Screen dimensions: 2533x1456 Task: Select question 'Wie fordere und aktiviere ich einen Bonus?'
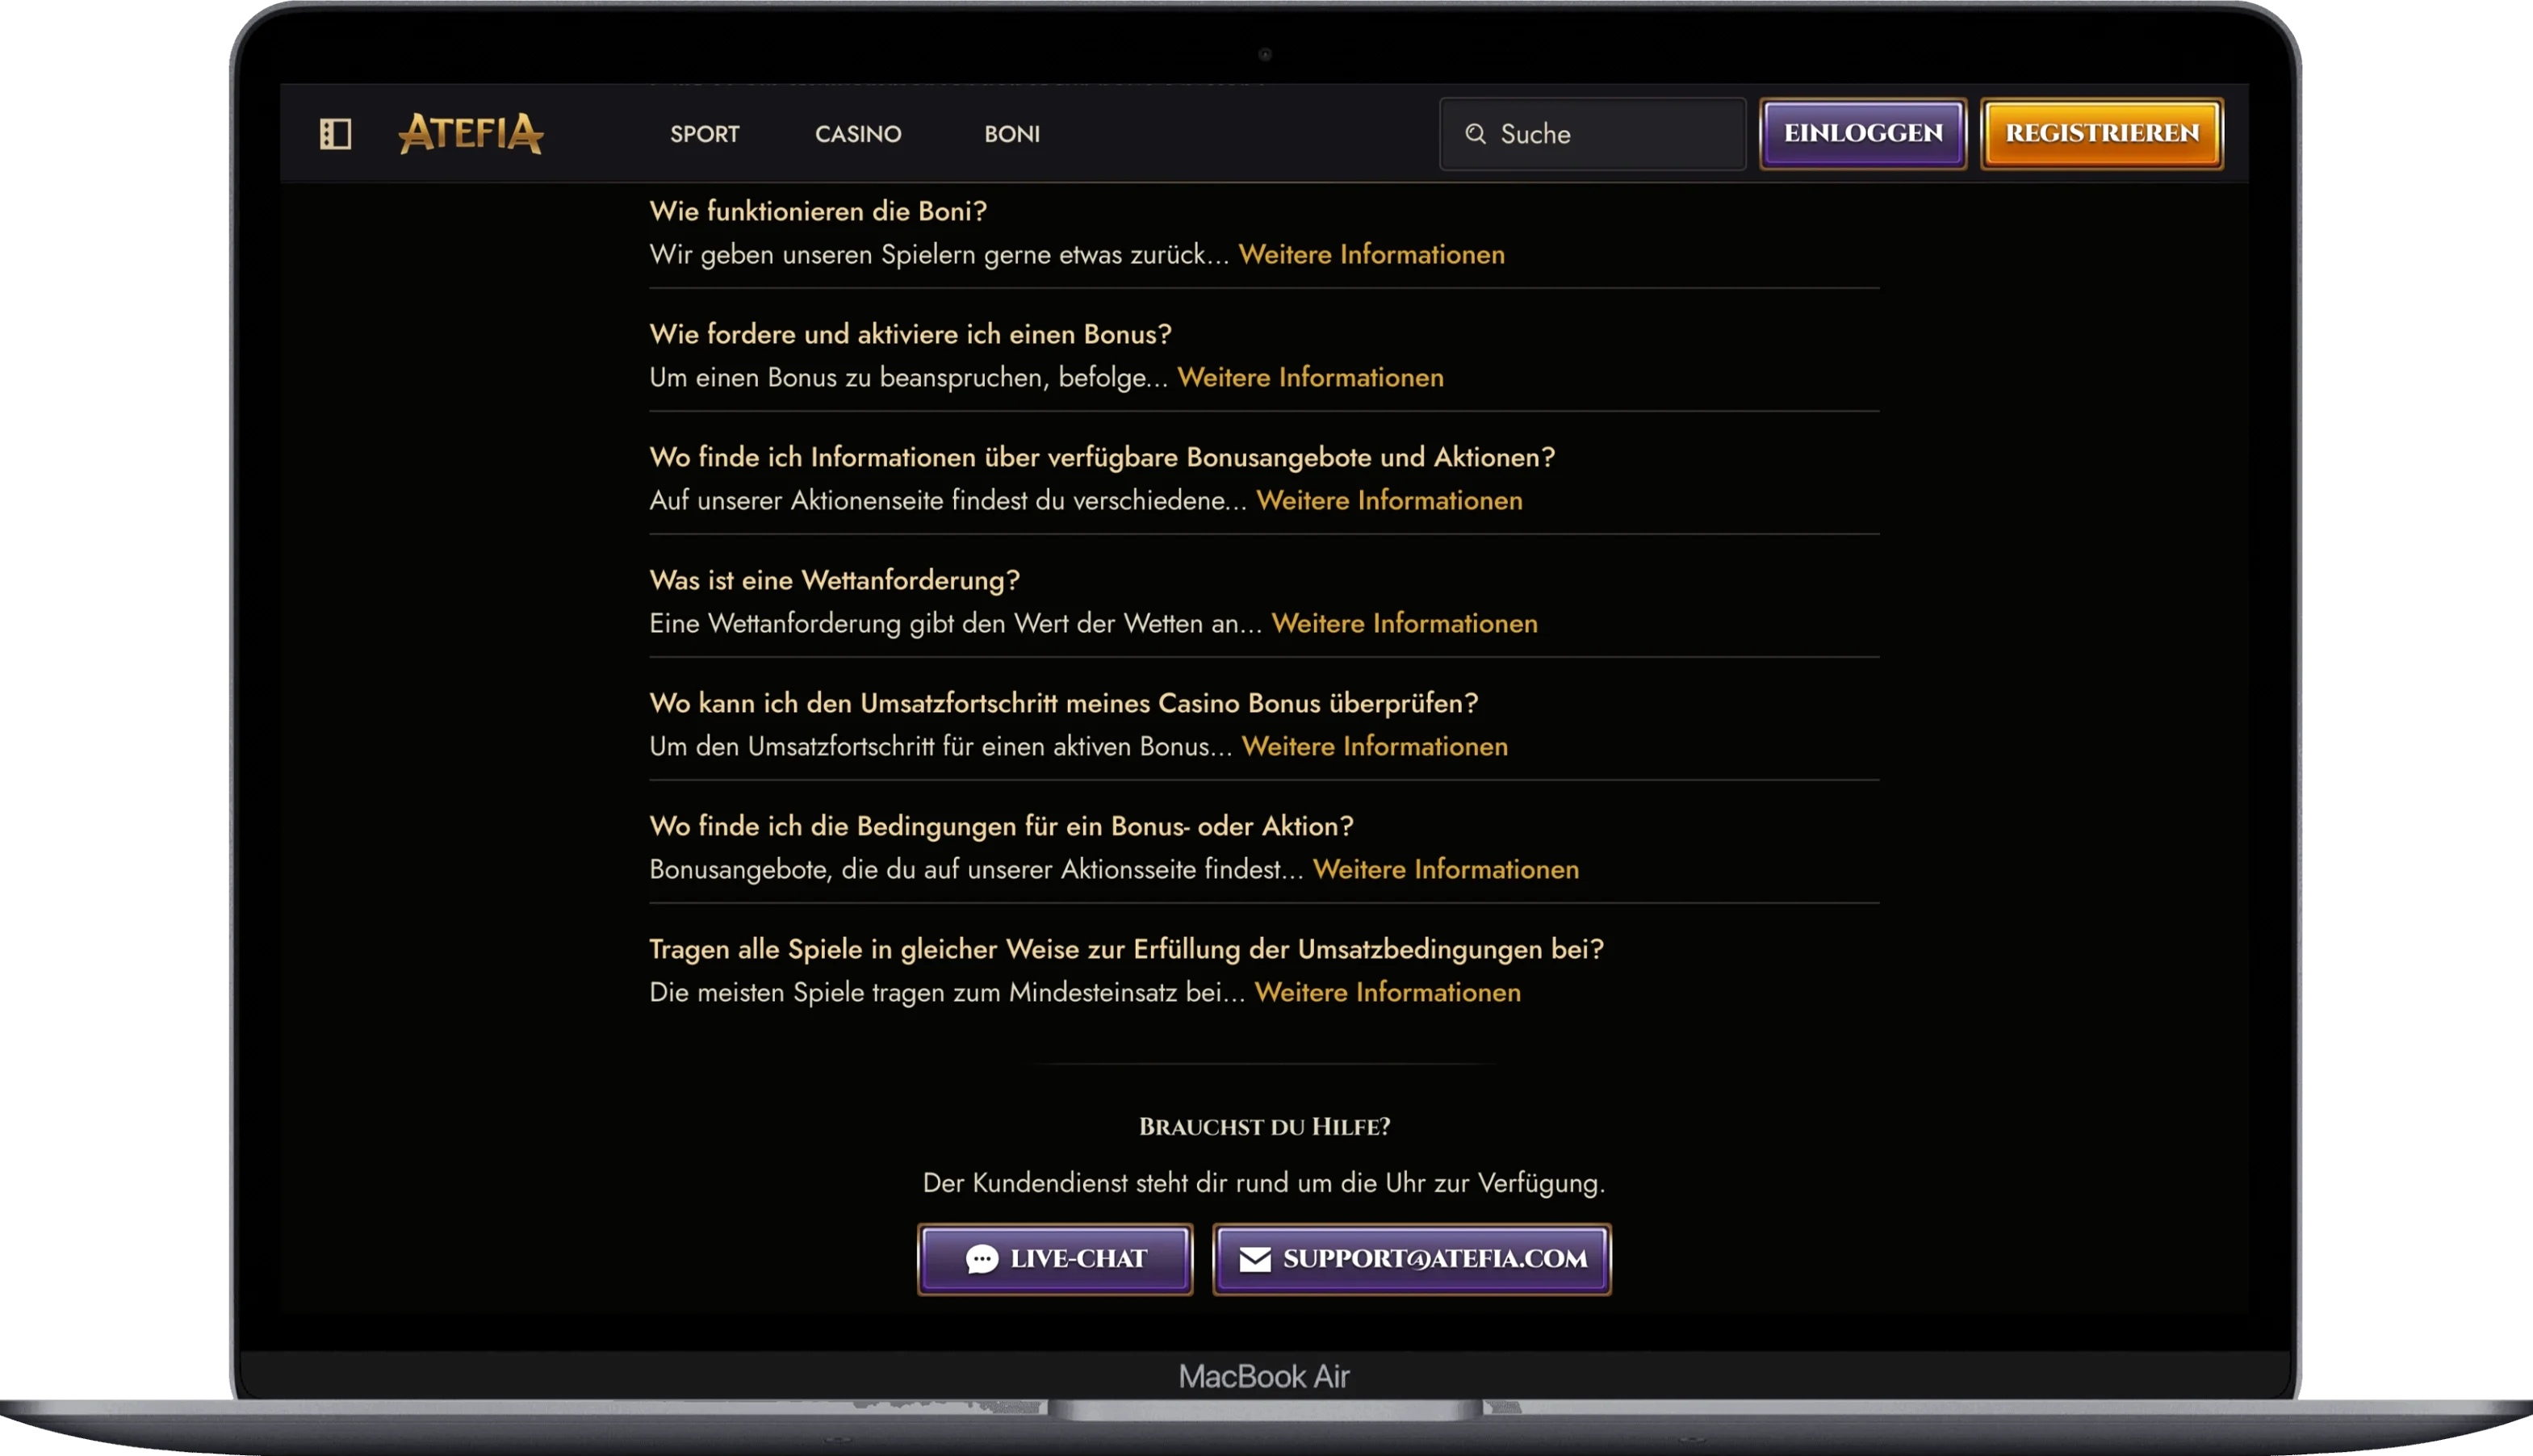tap(910, 334)
